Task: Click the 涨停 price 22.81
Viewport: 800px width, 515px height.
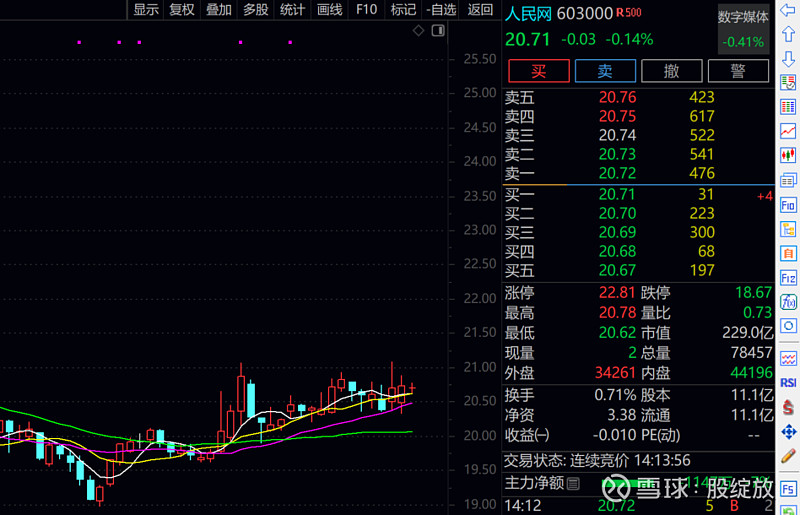Action: (x=617, y=292)
